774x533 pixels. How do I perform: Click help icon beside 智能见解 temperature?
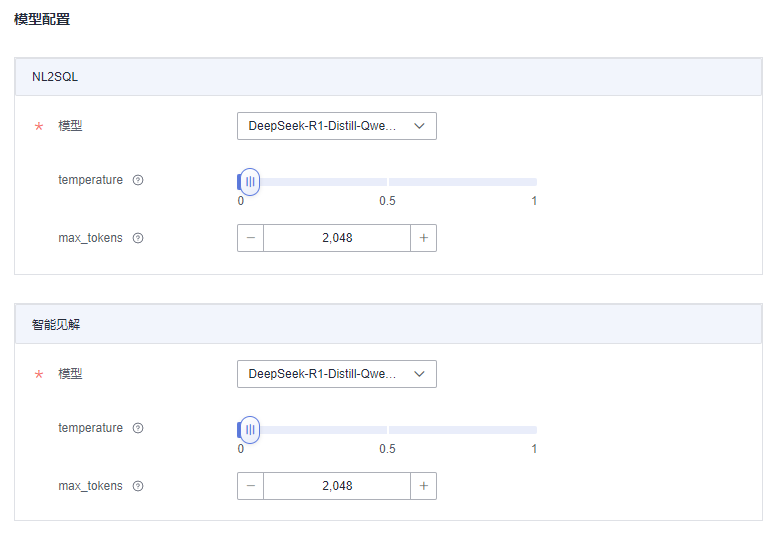pyautogui.click(x=138, y=429)
